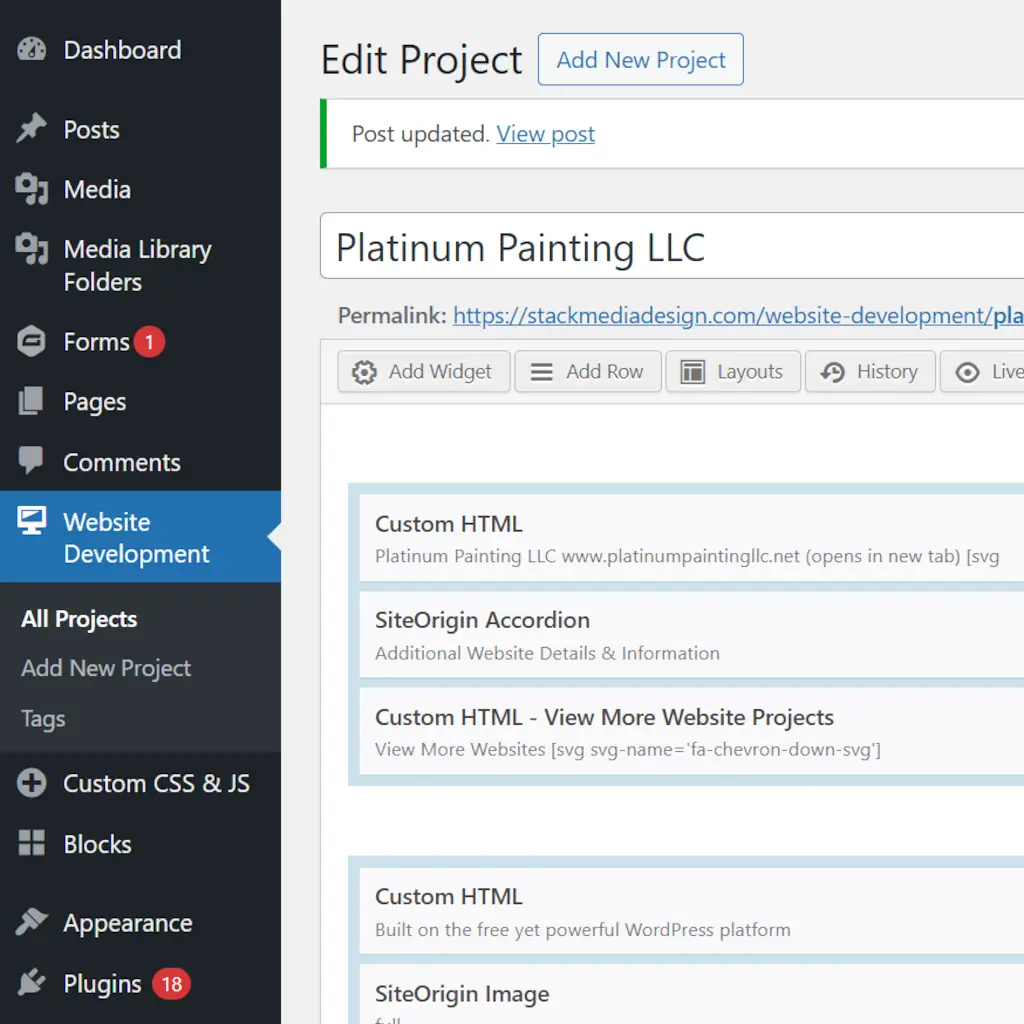
Task: Click "Additional Website Details & Information" text
Action: pyautogui.click(x=547, y=653)
